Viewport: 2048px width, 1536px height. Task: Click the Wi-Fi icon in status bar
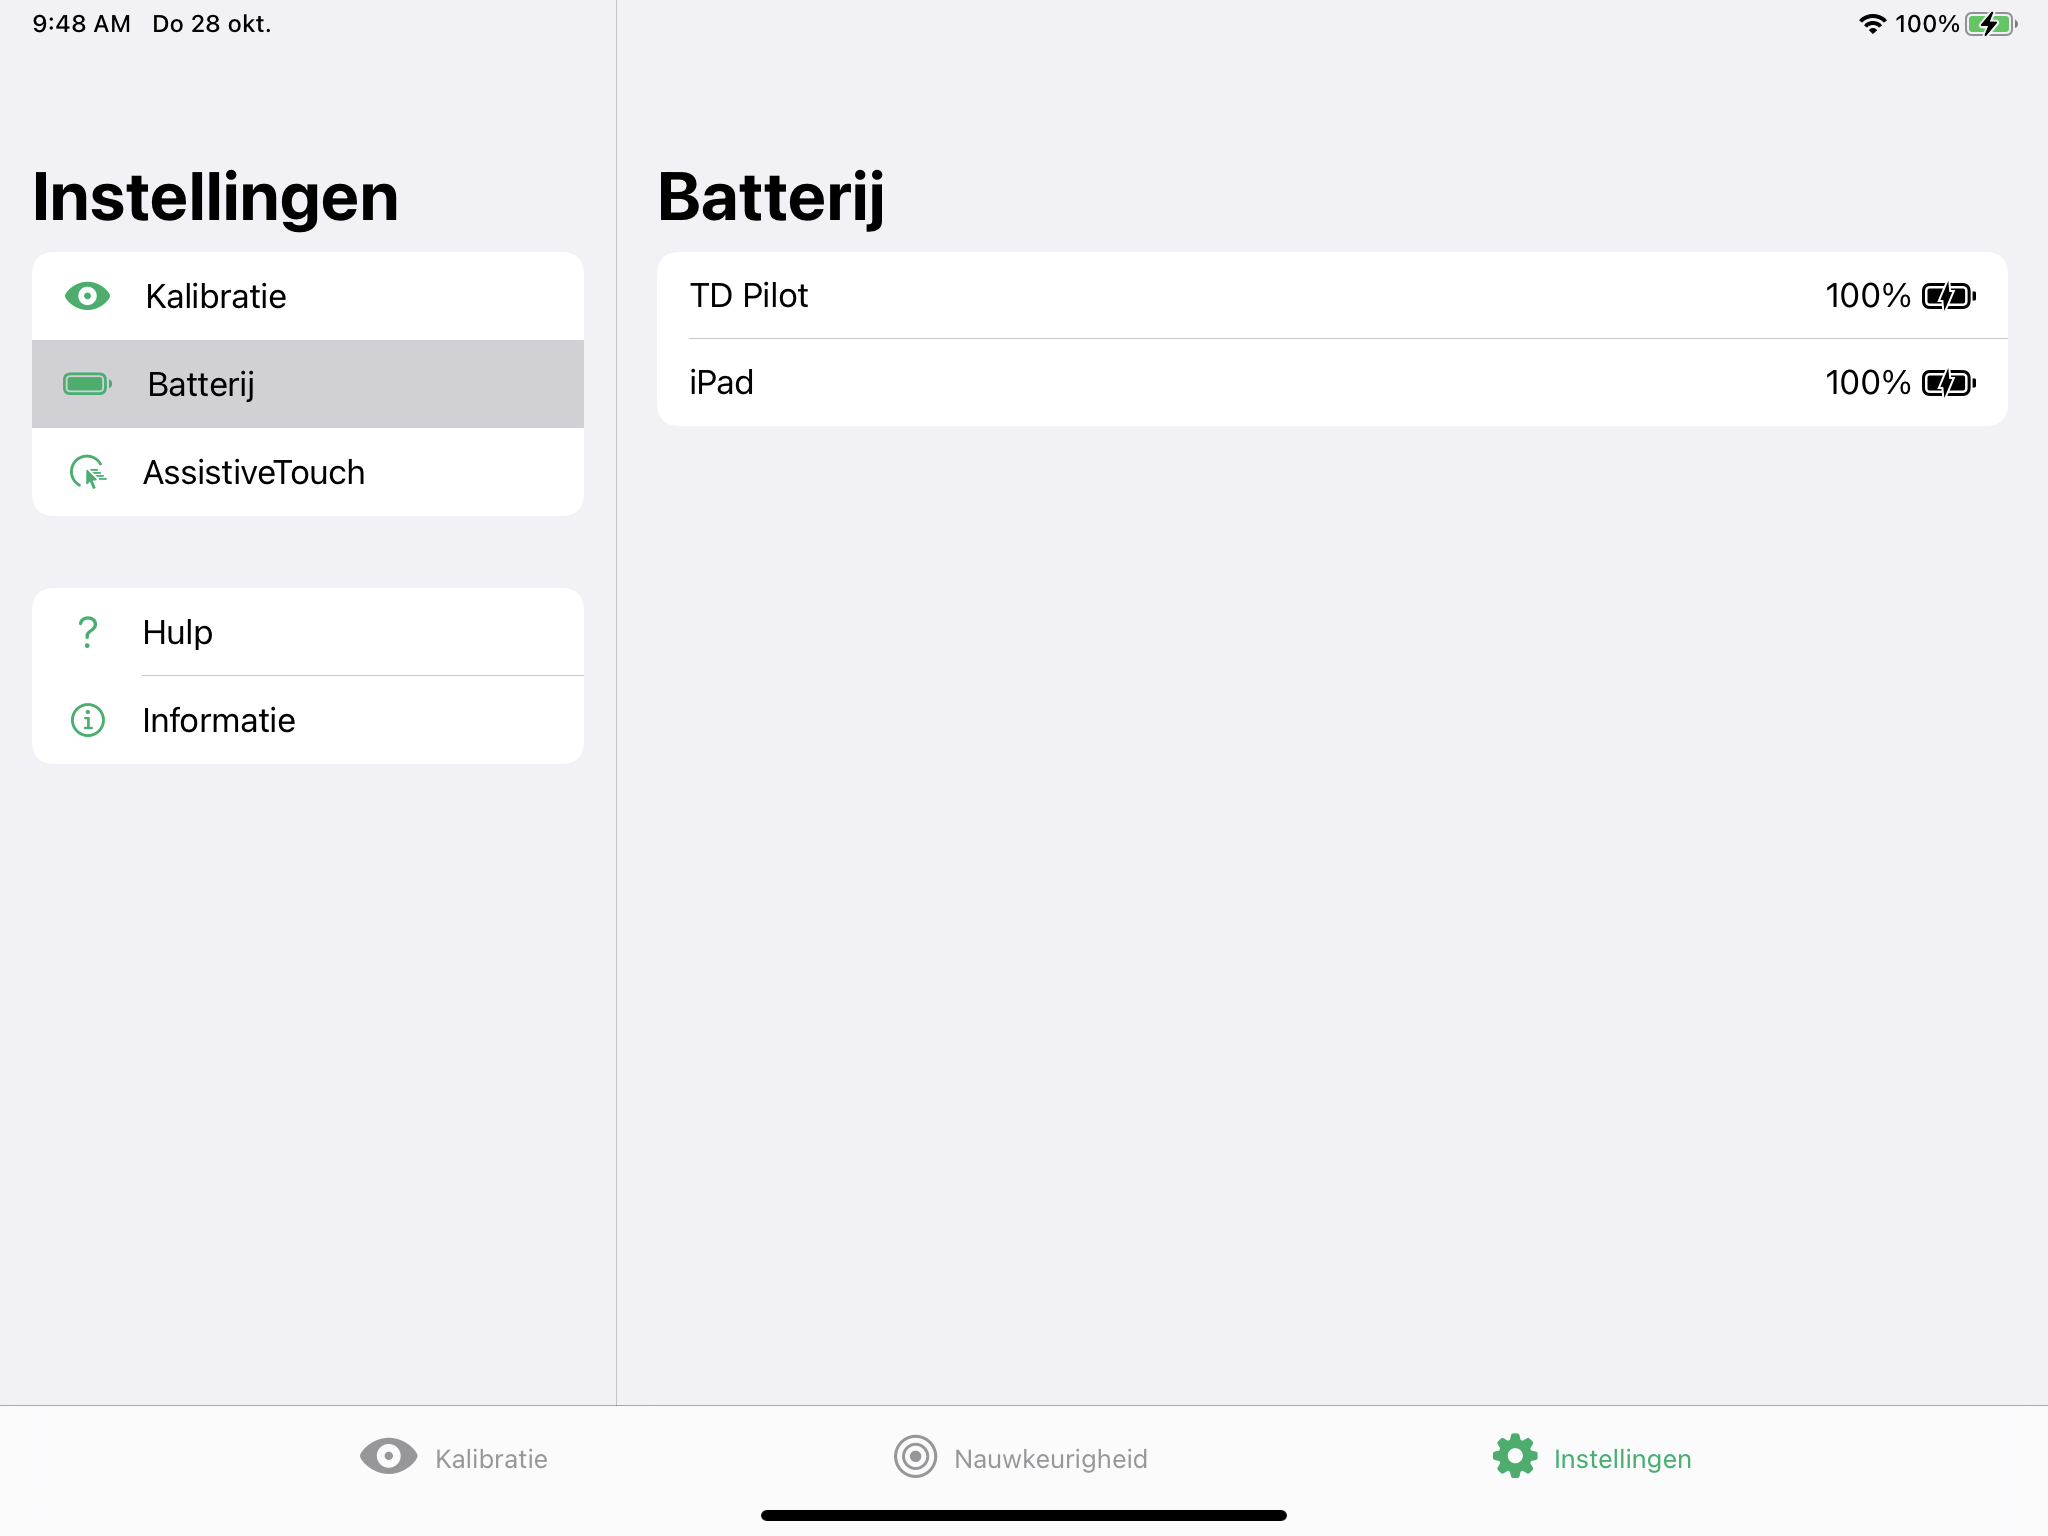[x=1872, y=24]
